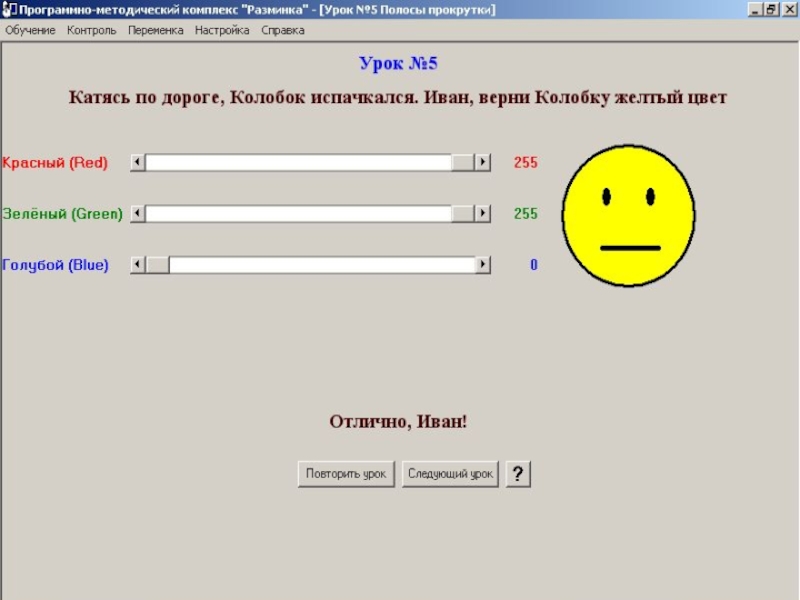Click the question mark help button

(518, 474)
